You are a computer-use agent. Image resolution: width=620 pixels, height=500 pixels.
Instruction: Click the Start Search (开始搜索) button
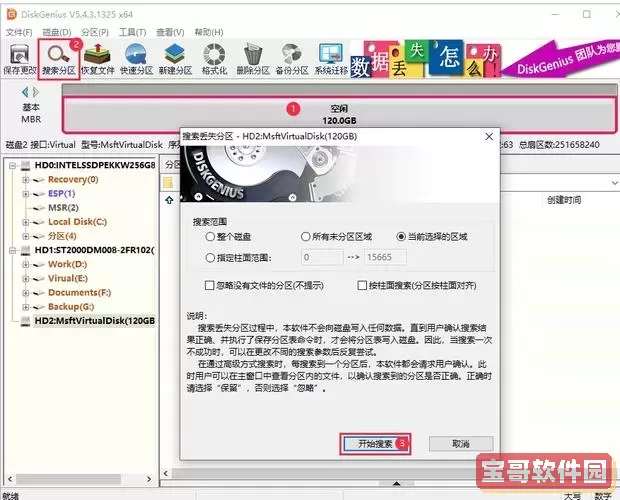[x=375, y=444]
